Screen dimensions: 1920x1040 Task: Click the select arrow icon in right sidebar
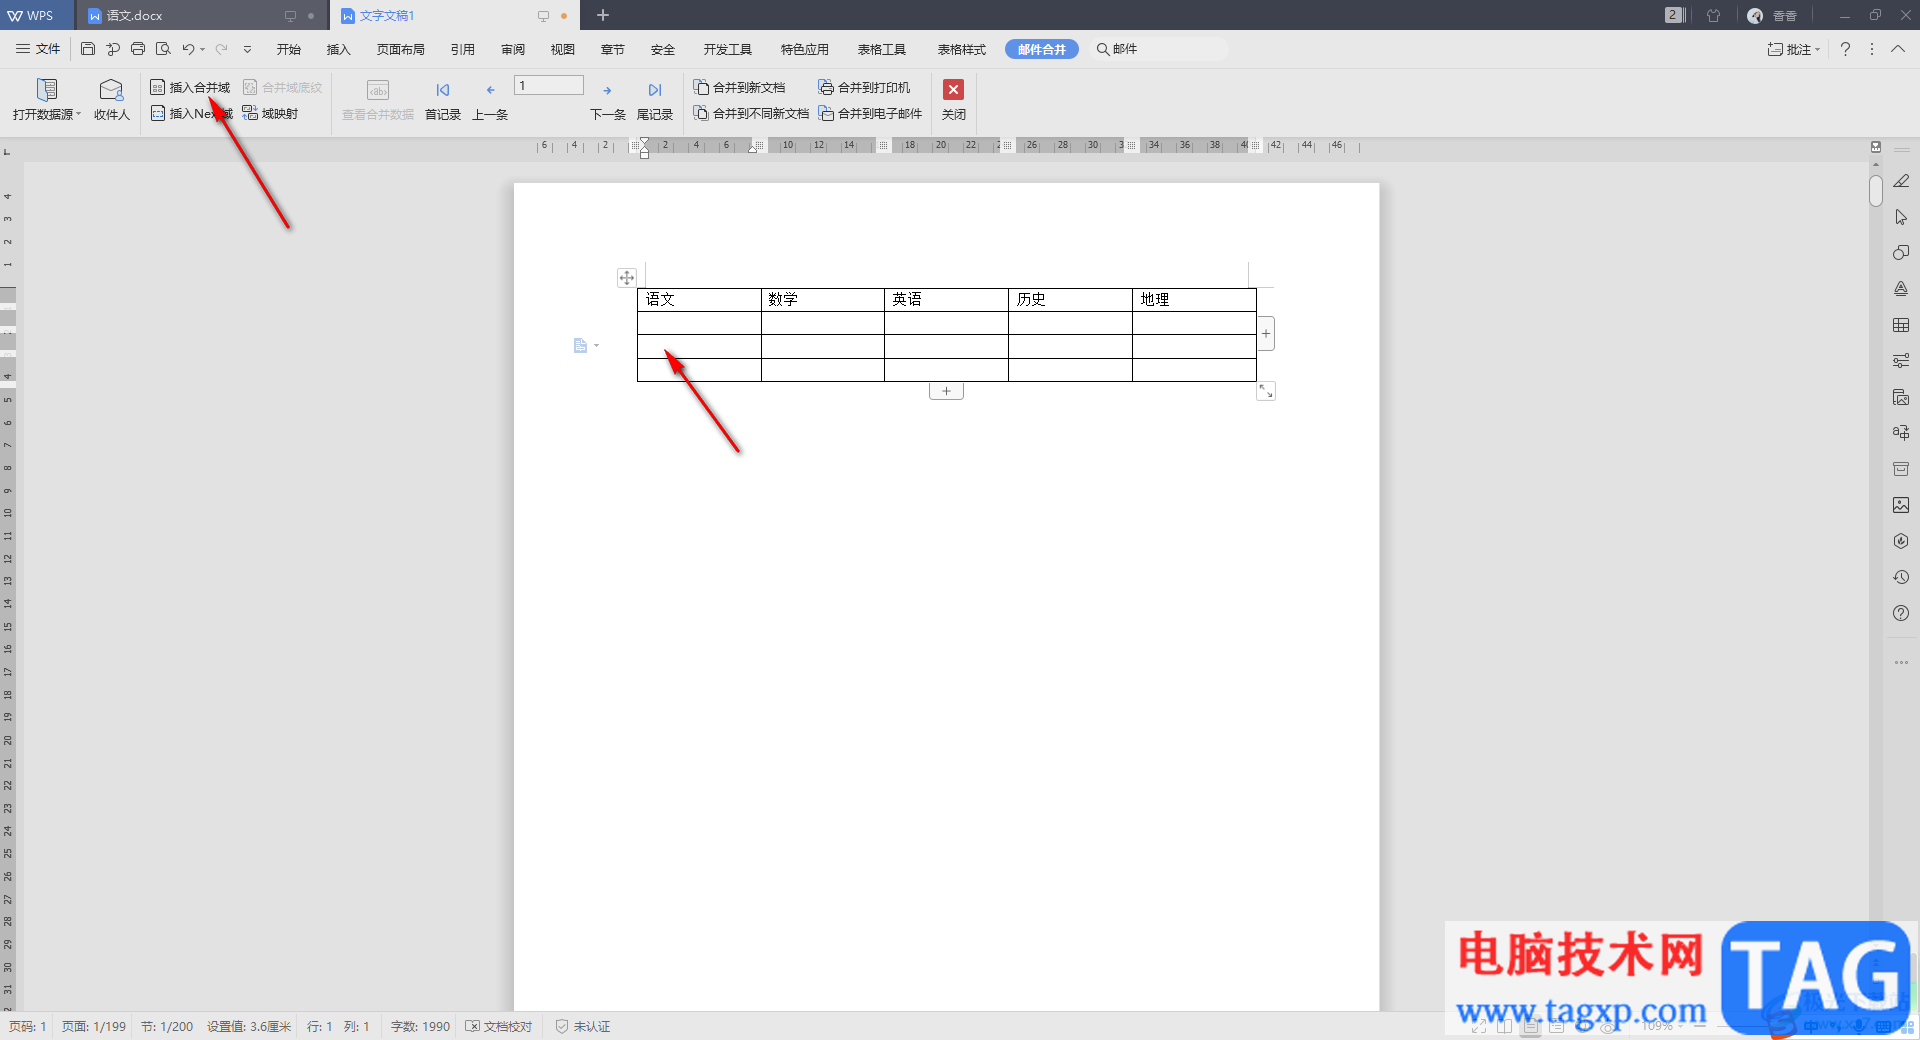tap(1901, 217)
